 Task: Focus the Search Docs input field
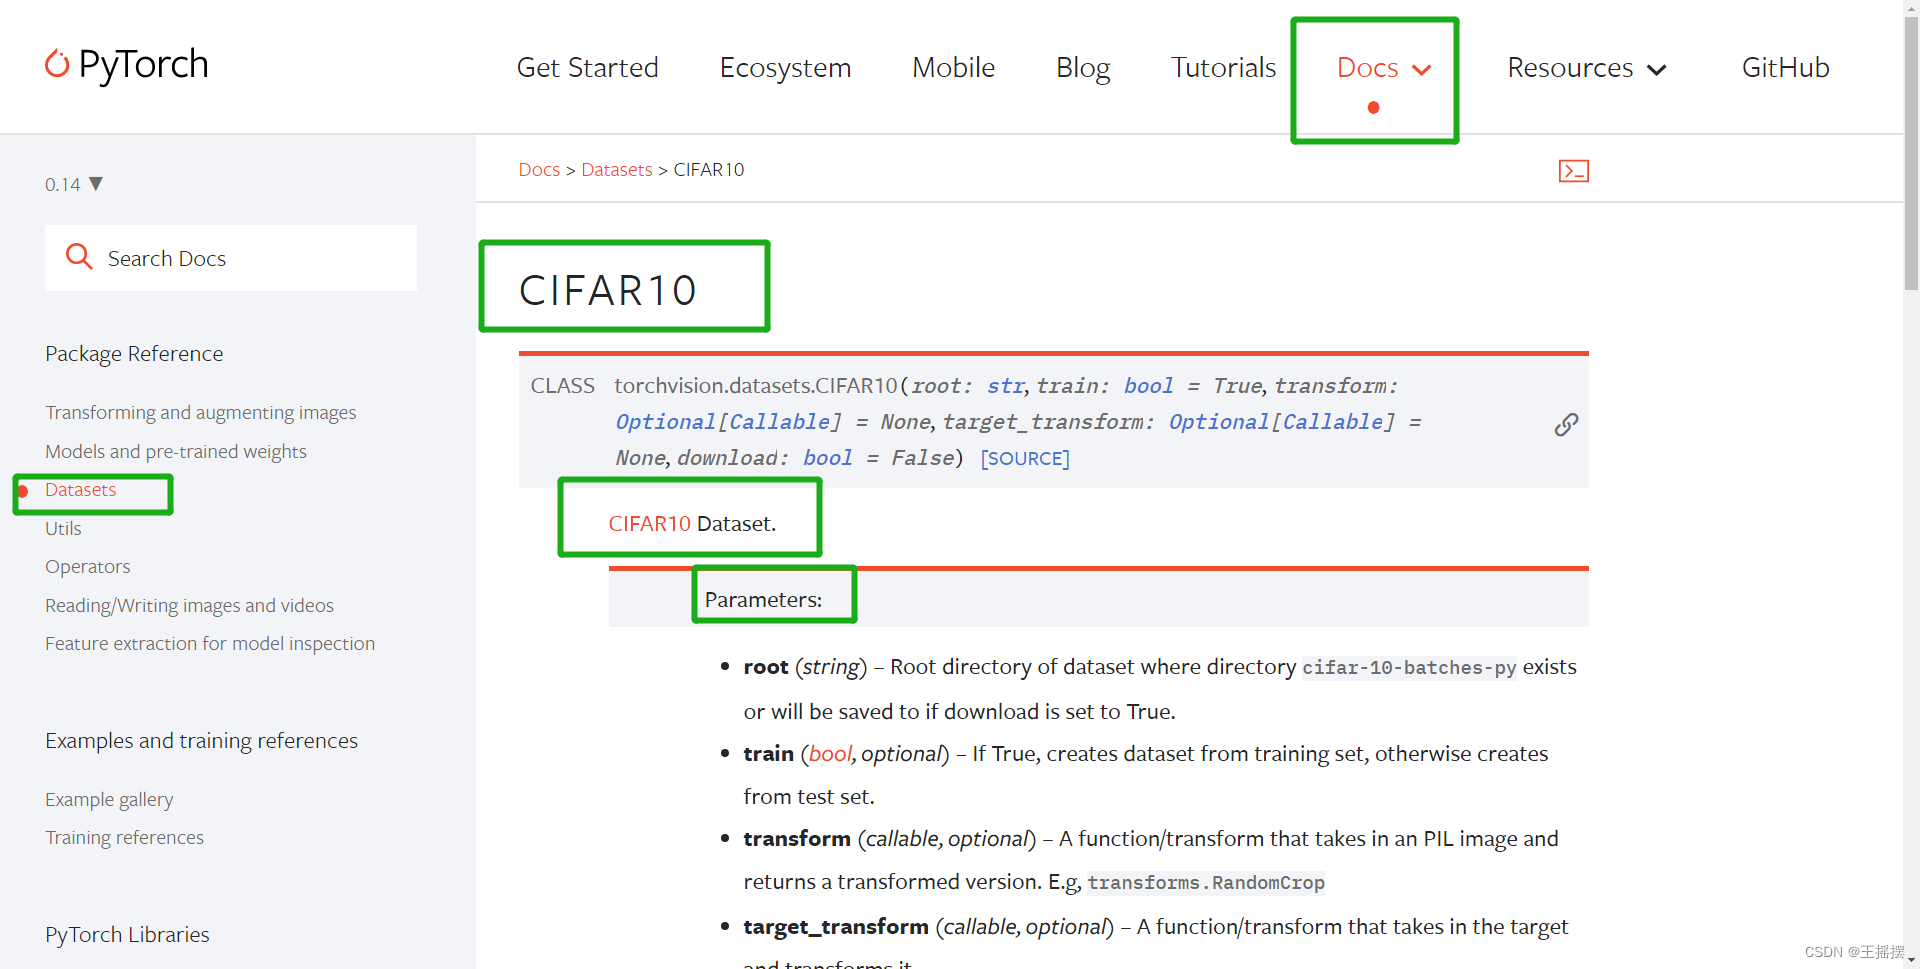click(x=231, y=258)
